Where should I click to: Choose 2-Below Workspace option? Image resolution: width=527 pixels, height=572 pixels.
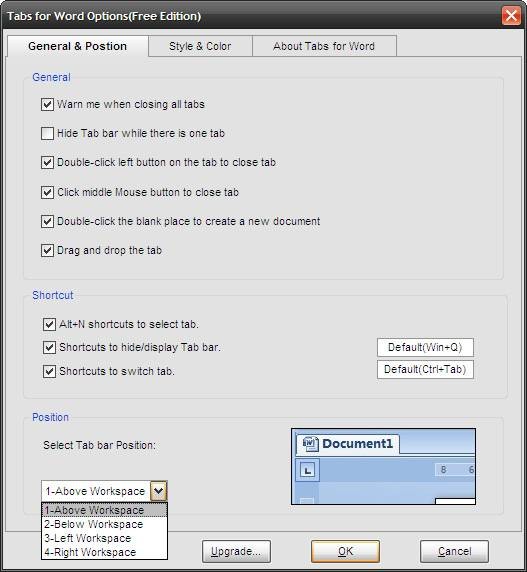click(104, 524)
